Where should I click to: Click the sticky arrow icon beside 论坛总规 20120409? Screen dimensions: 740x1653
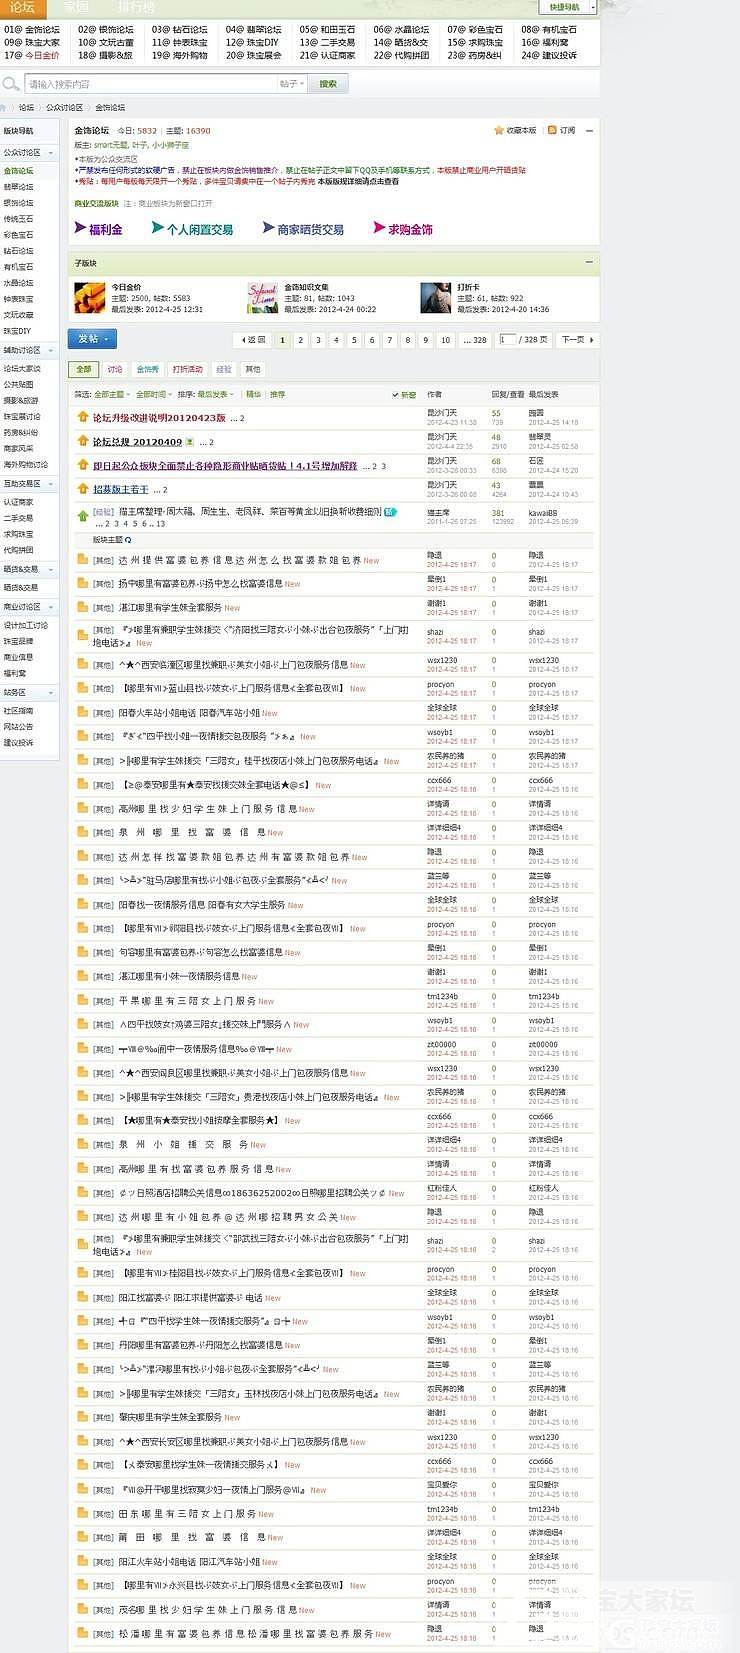coord(83,441)
